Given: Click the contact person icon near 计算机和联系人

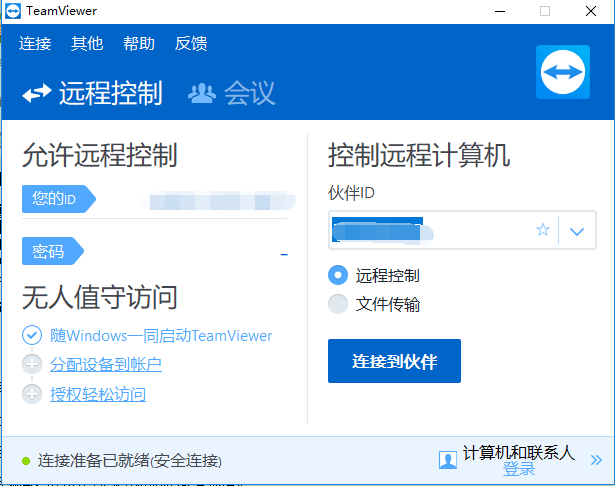Looking at the screenshot, I should click(447, 460).
